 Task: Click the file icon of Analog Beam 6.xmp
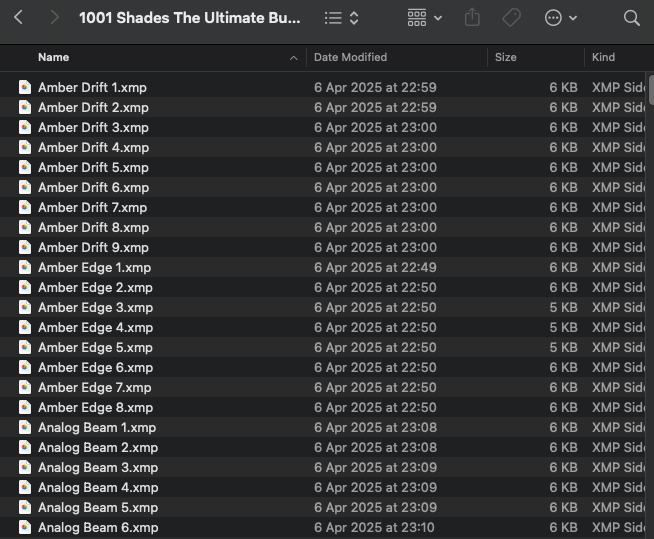click(x=25, y=527)
